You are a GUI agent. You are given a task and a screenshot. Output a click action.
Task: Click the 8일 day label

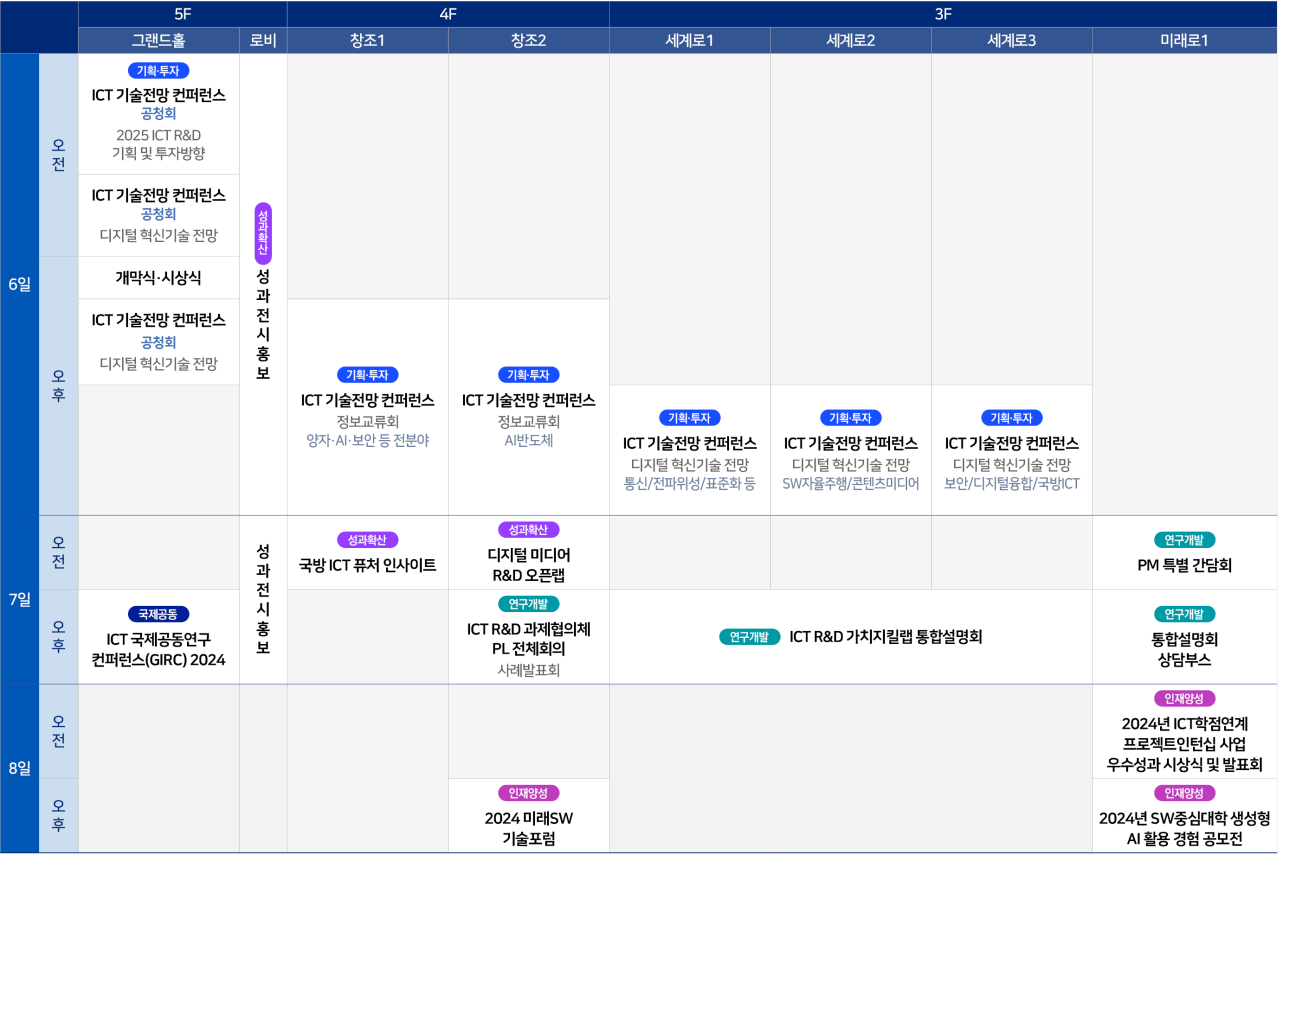pos(20,768)
